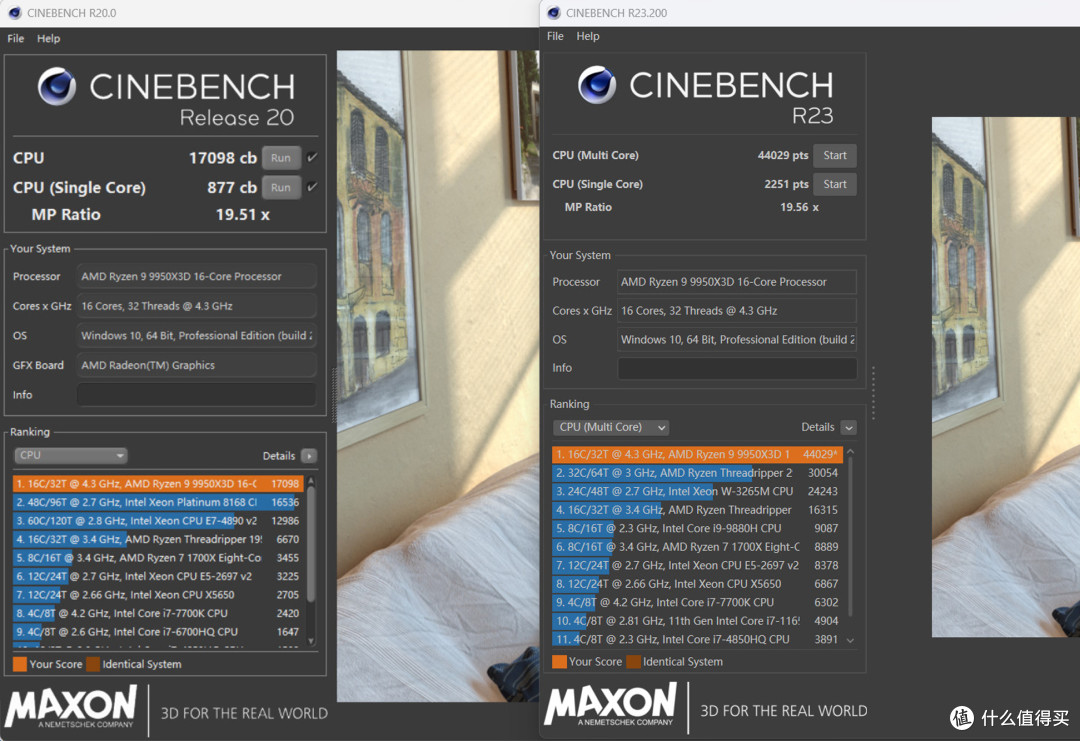The width and height of the screenshot is (1080, 741).
Task: Click the Identical System swatch in R20
Action: click(93, 664)
